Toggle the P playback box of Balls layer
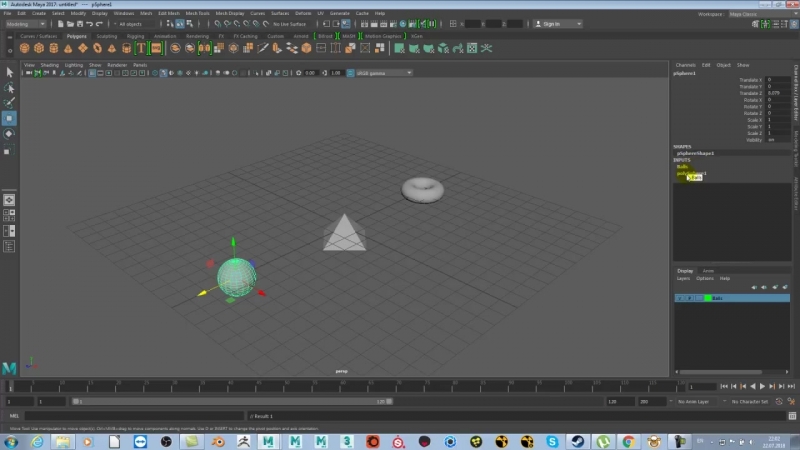Screen dimensions: 800x450 (x=688, y=298)
